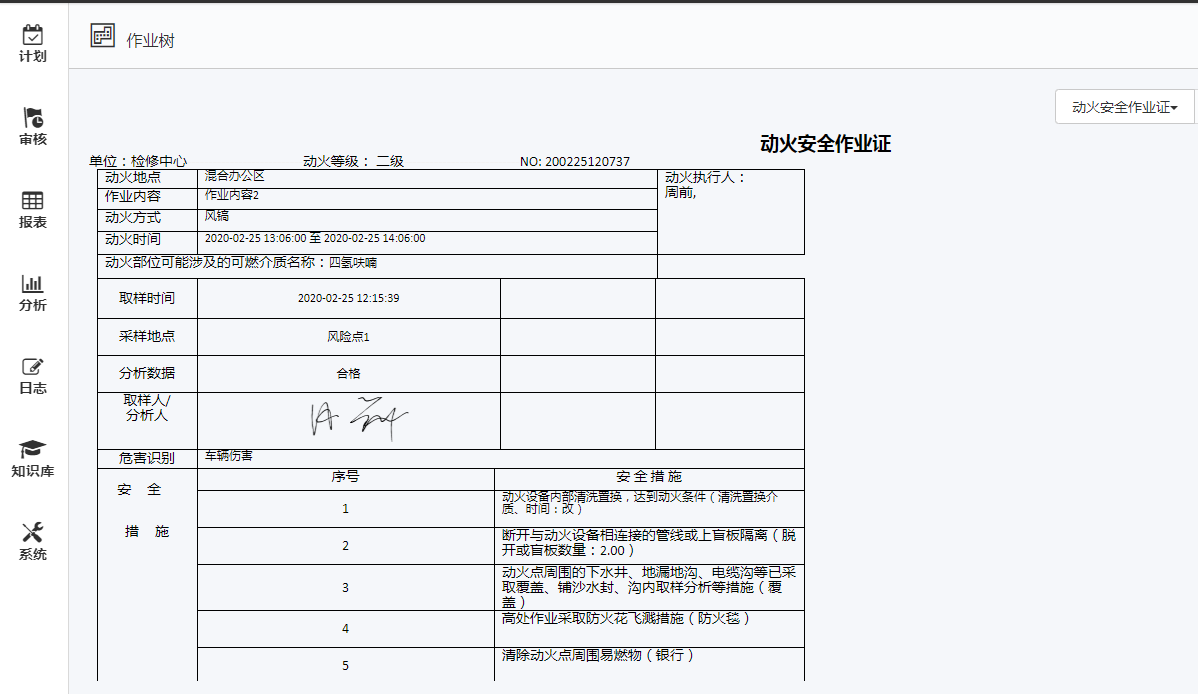Click the 作业树 header title
The image size is (1198, 694).
click(x=151, y=41)
